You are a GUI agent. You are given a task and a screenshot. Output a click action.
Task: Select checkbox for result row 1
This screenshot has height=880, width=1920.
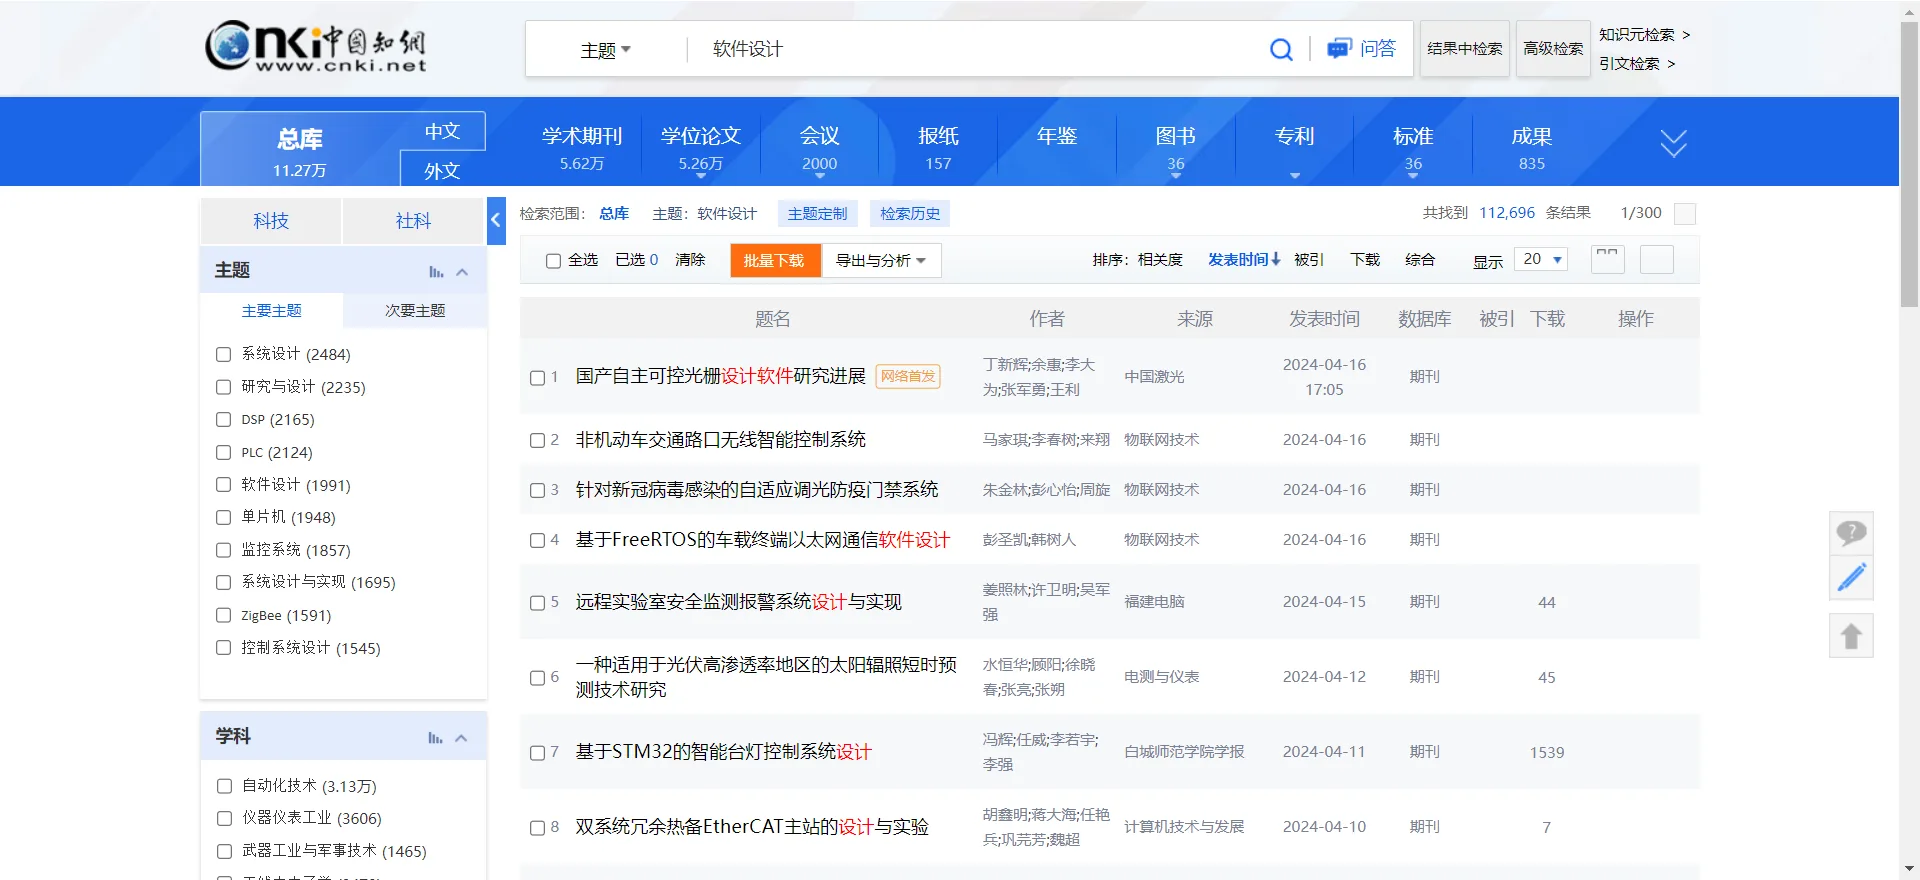(537, 378)
